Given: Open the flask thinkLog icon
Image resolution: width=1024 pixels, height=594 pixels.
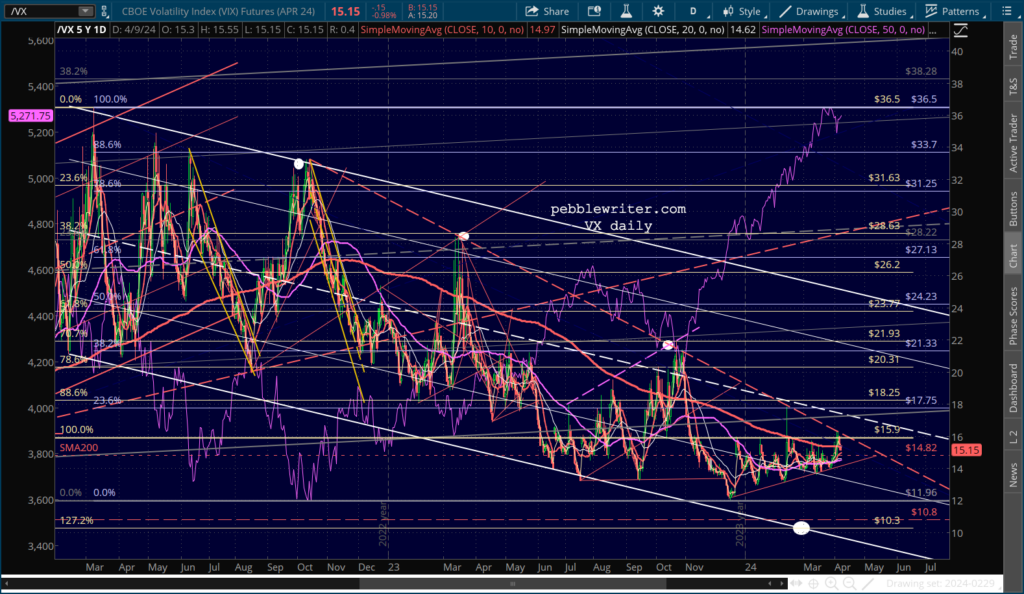Looking at the screenshot, I should click(626, 11).
